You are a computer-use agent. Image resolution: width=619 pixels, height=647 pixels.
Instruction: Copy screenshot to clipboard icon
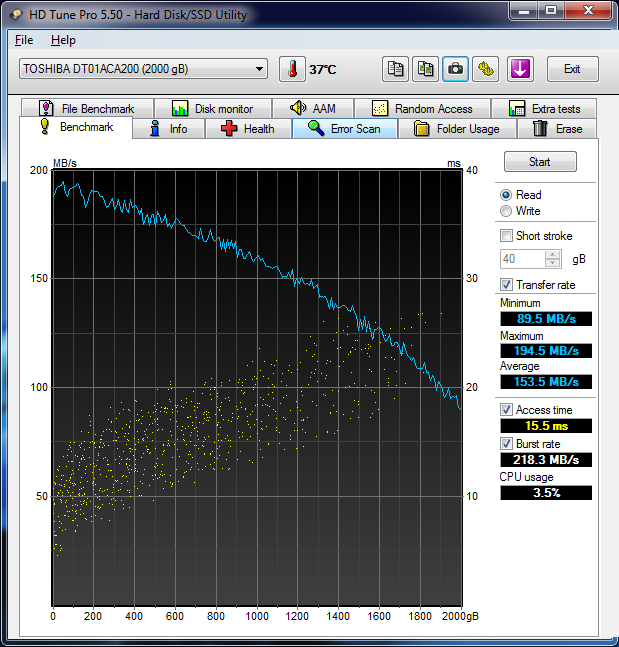click(426, 69)
